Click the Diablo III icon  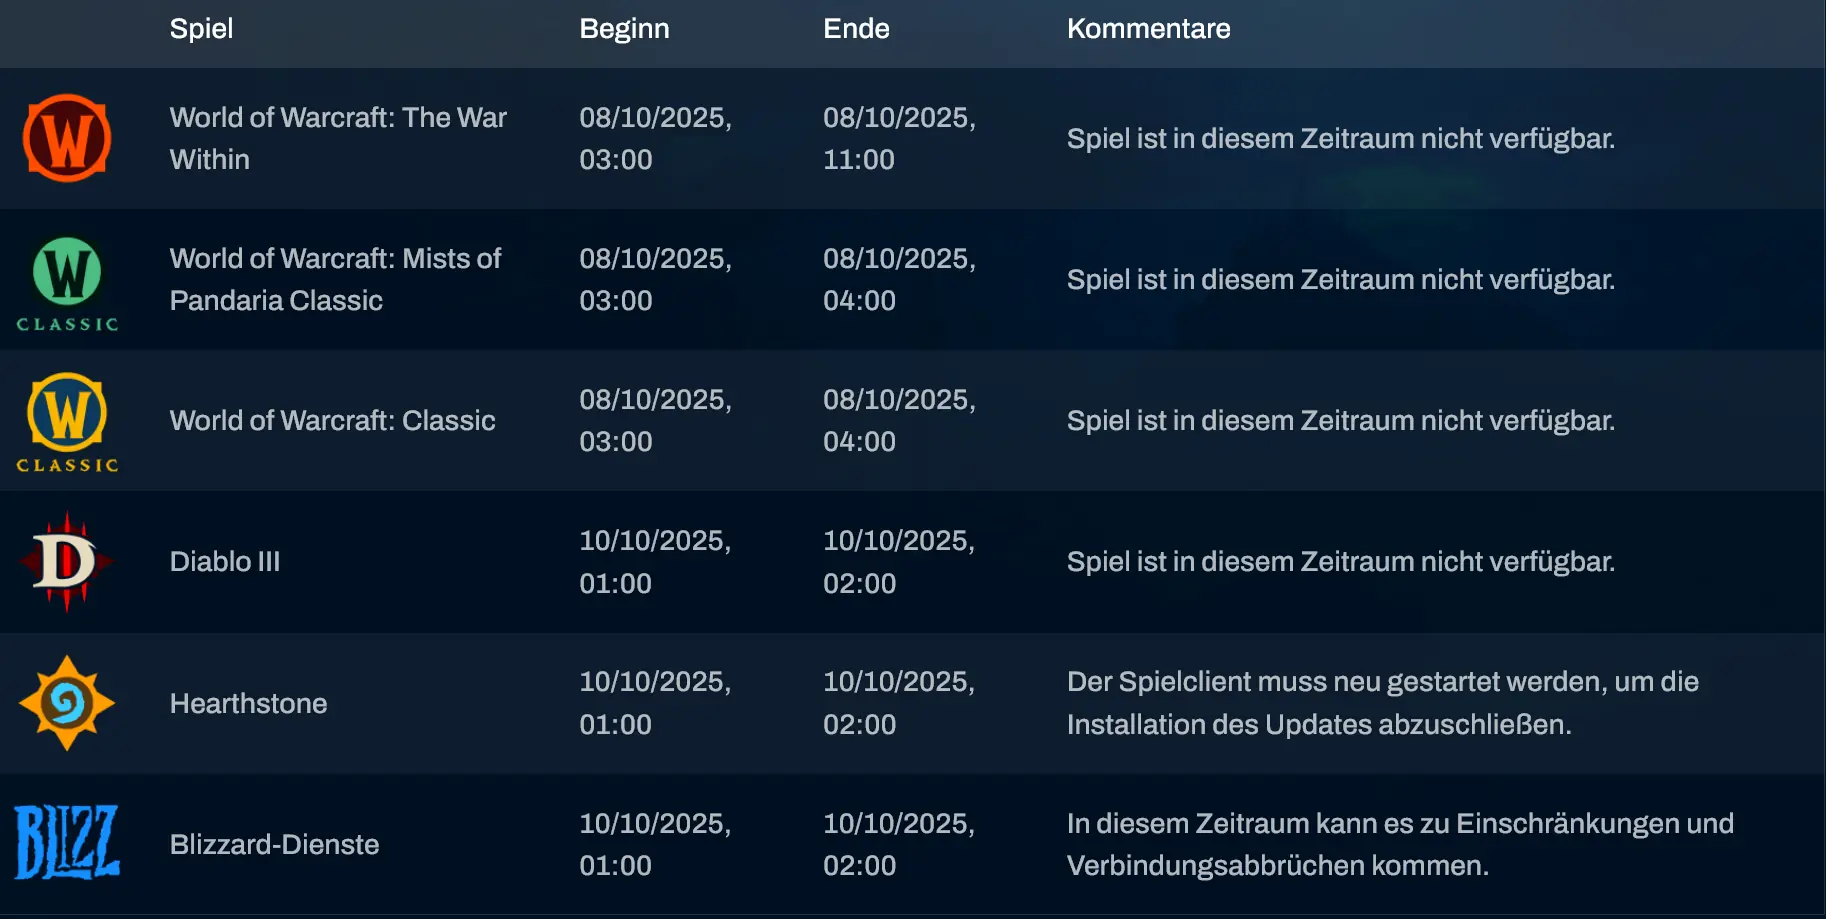point(66,561)
